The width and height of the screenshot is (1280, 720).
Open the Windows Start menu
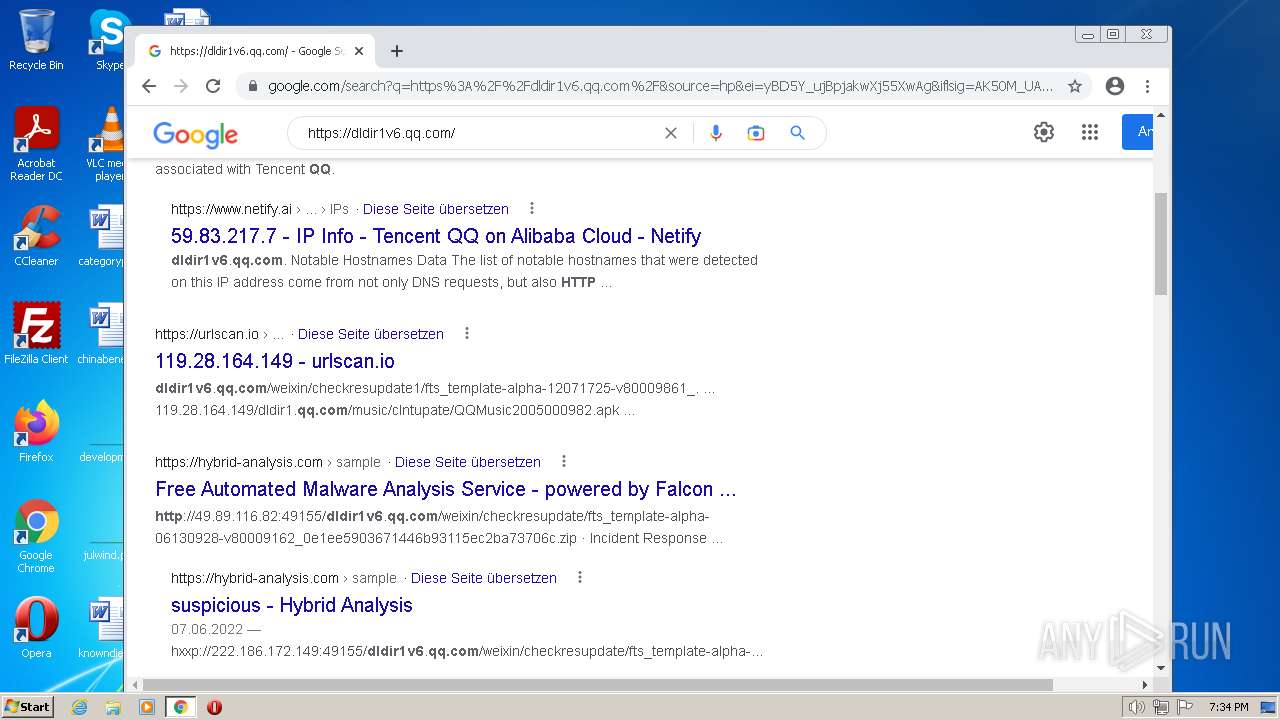[x=27, y=707]
